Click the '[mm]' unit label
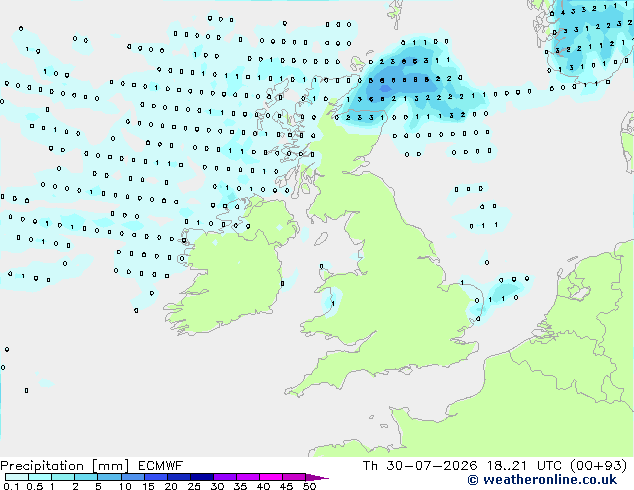This screenshot has height=490, width=634. click(x=111, y=466)
